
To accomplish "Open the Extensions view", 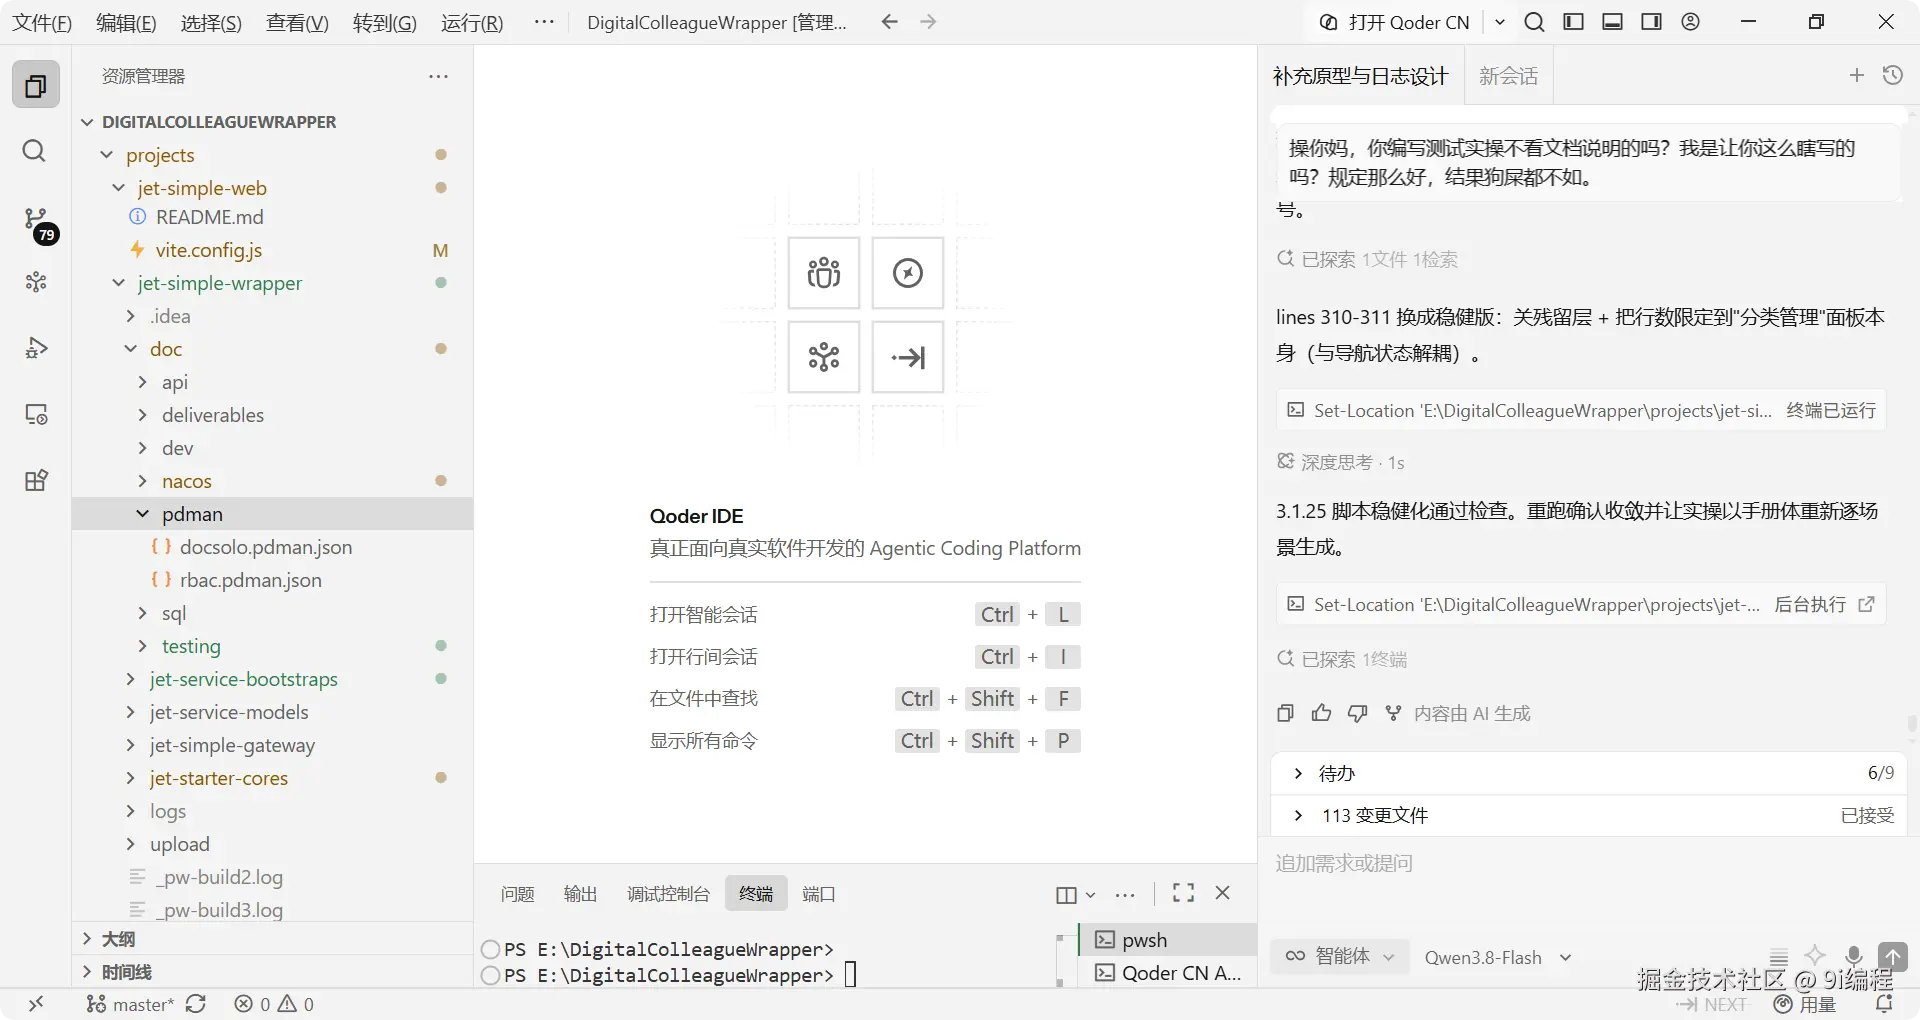I will (x=36, y=480).
